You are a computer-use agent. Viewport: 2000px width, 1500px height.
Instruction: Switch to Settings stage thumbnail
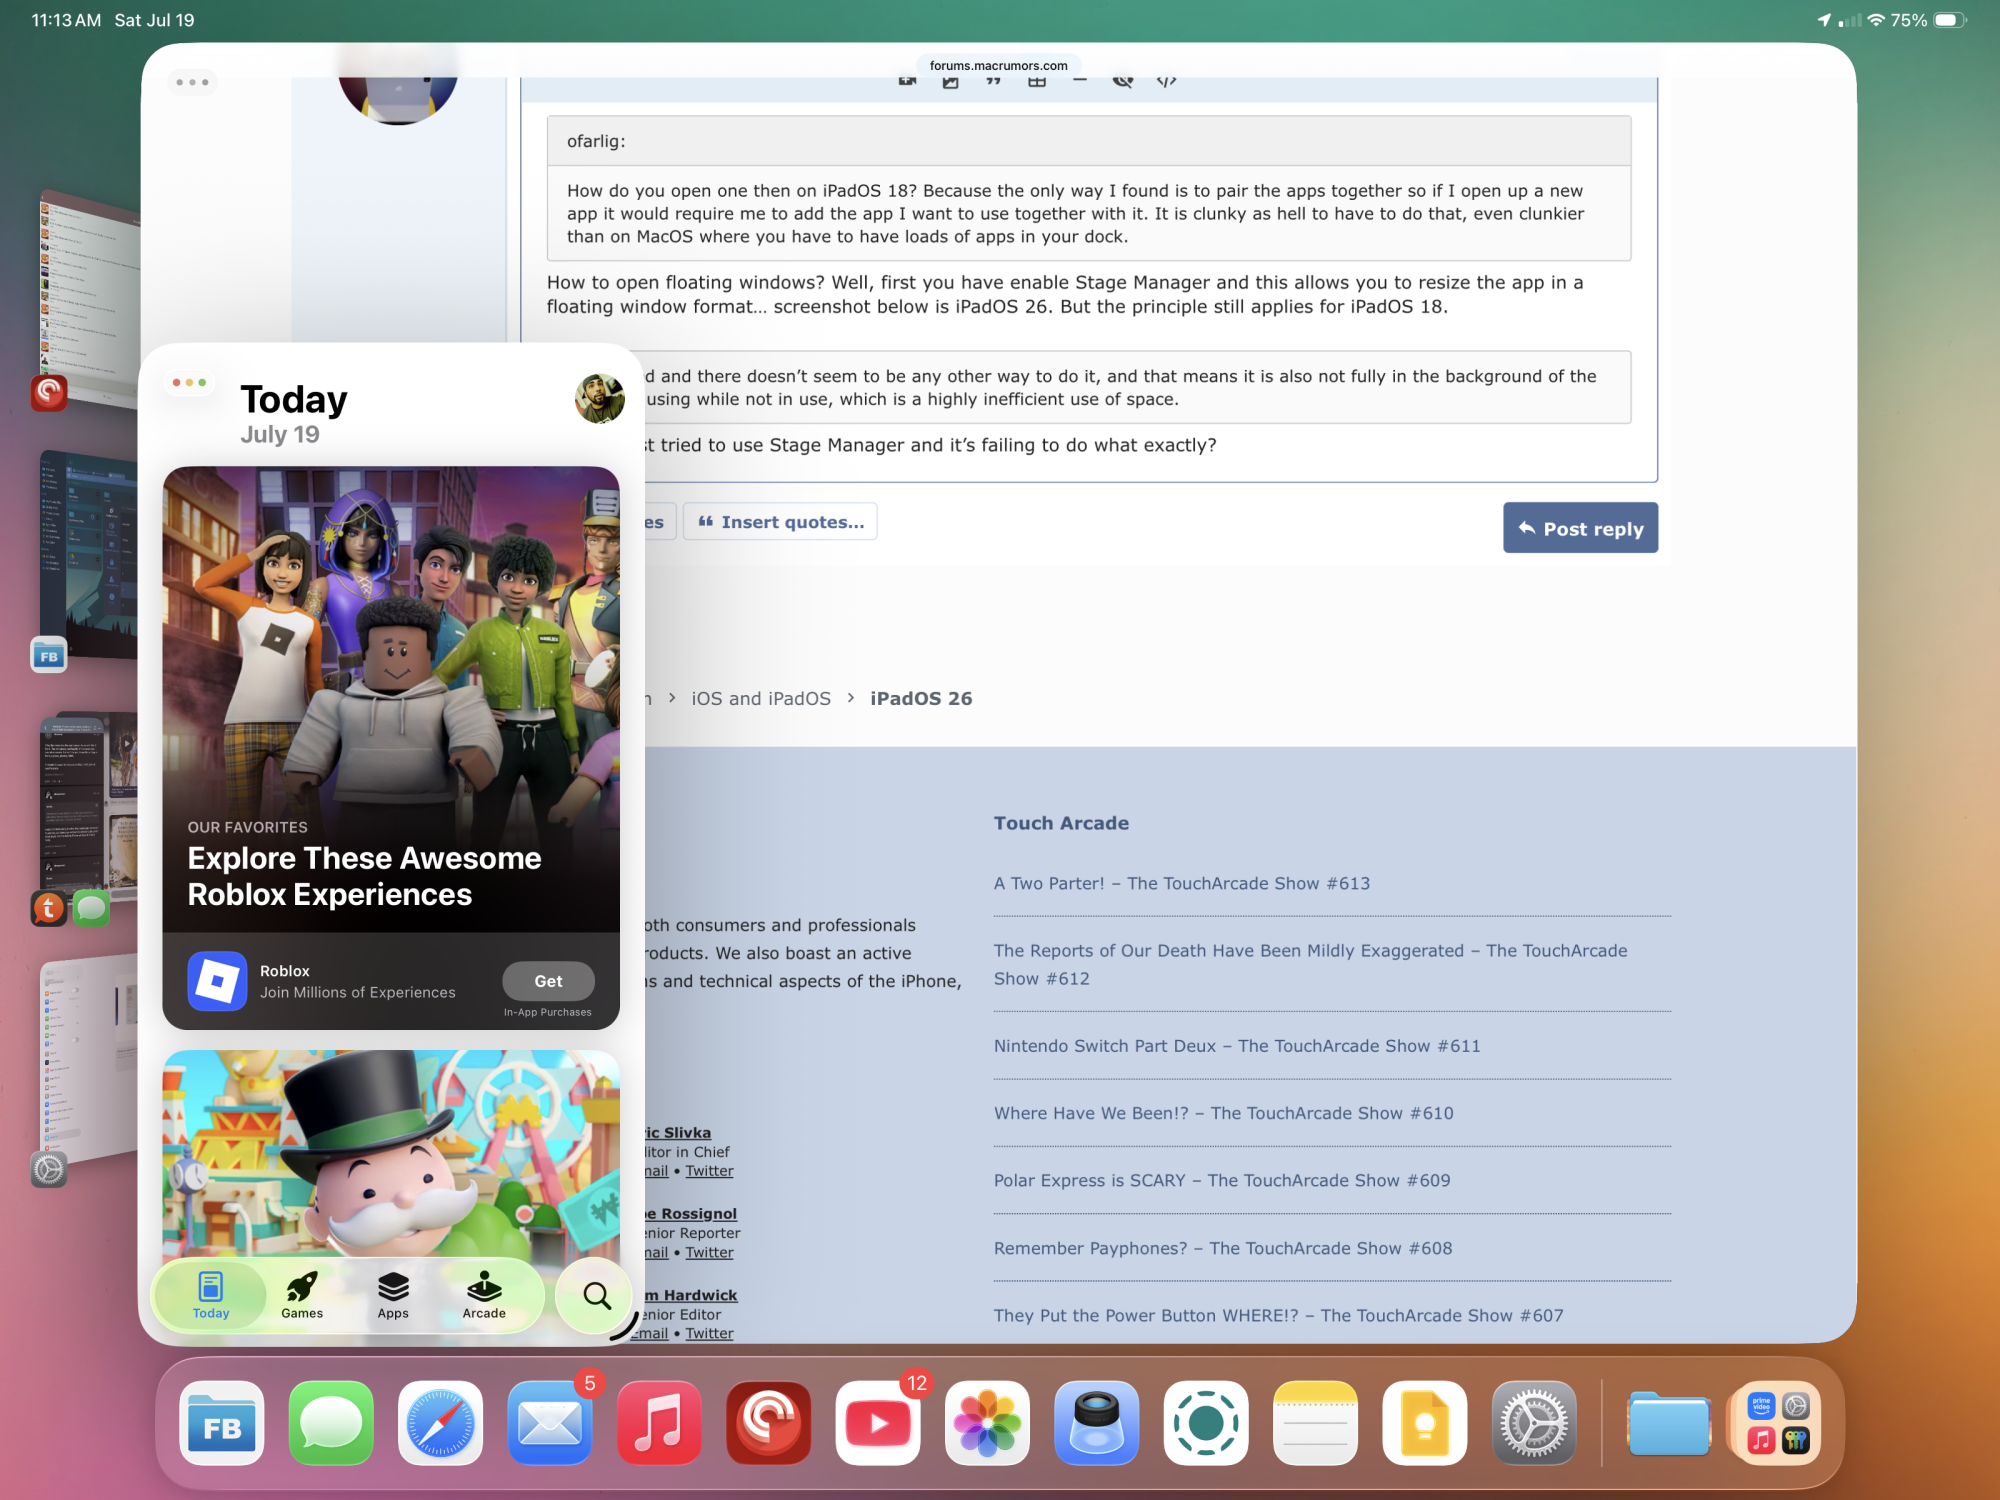click(x=90, y=1060)
